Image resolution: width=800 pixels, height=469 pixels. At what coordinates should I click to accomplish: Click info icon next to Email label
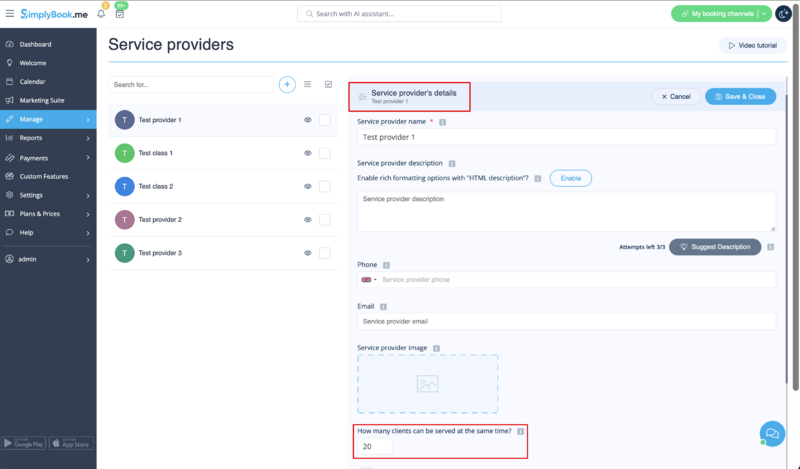(x=383, y=307)
